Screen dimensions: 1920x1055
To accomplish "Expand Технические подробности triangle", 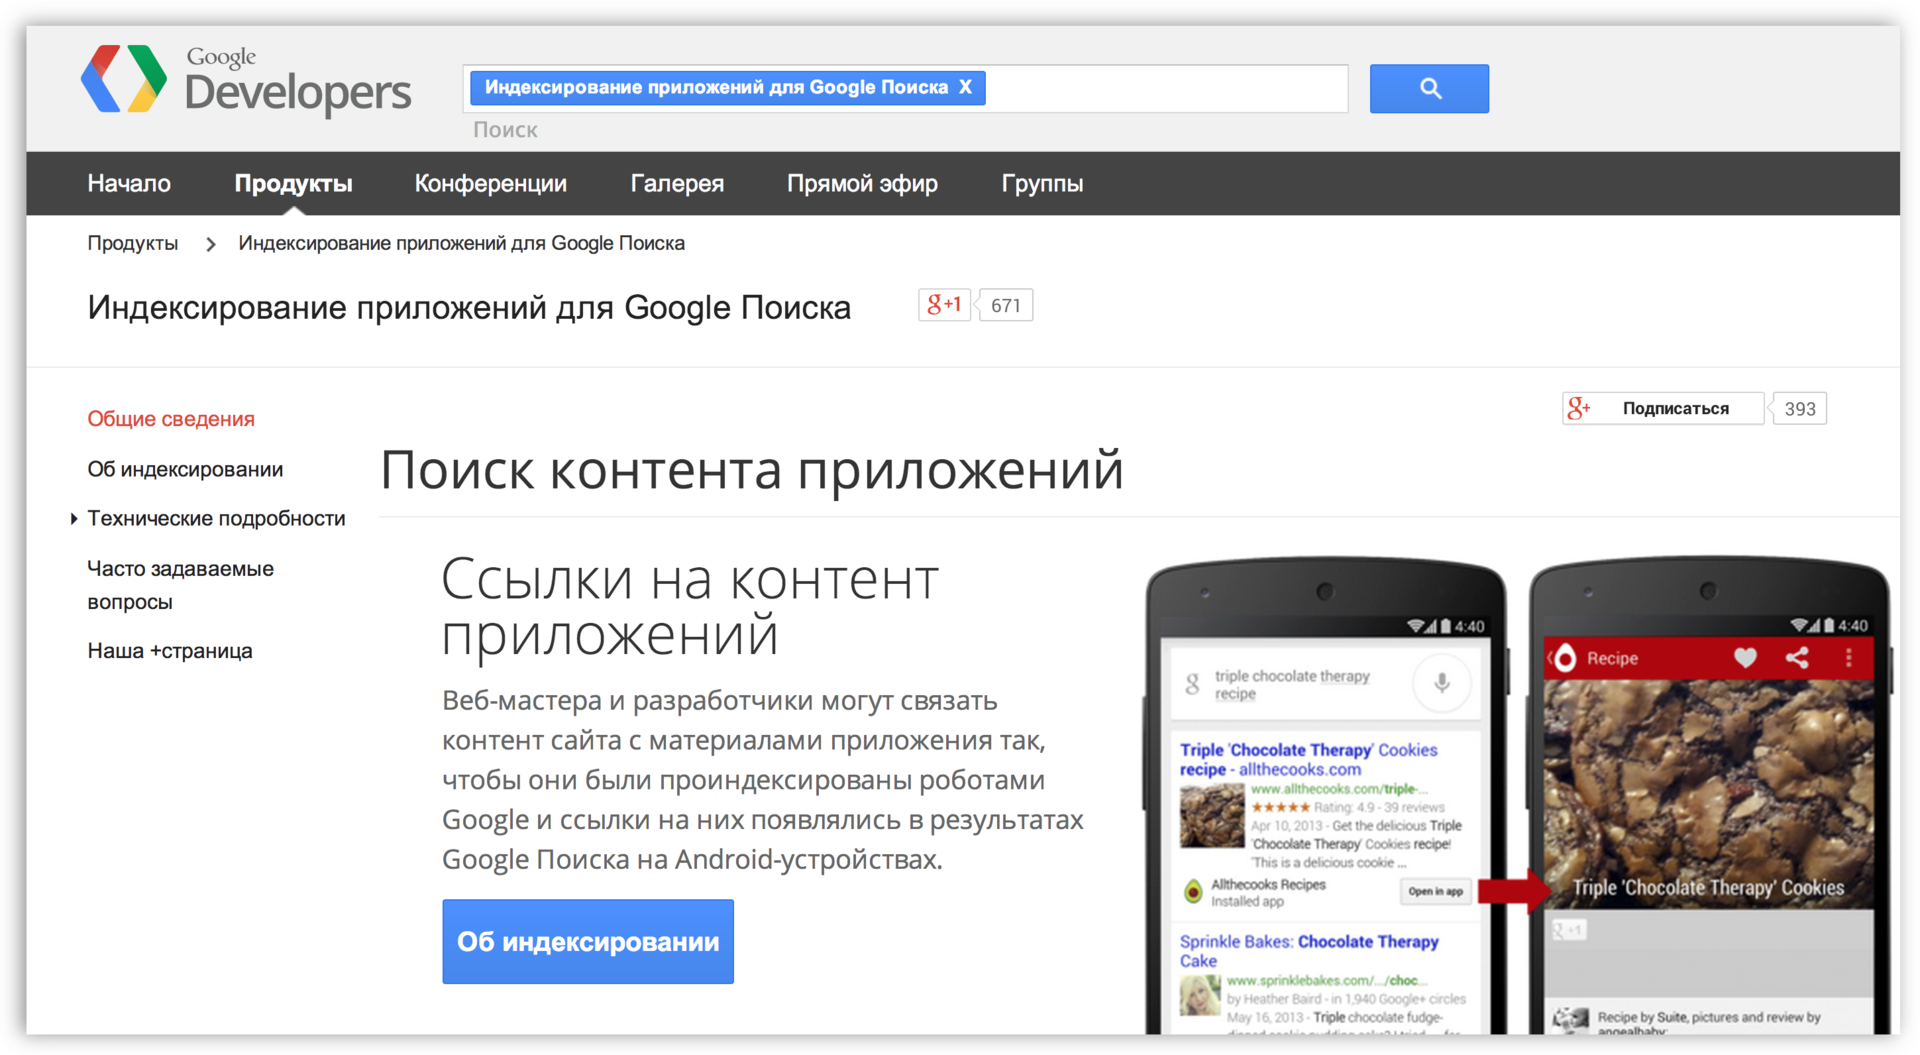I will point(74,518).
